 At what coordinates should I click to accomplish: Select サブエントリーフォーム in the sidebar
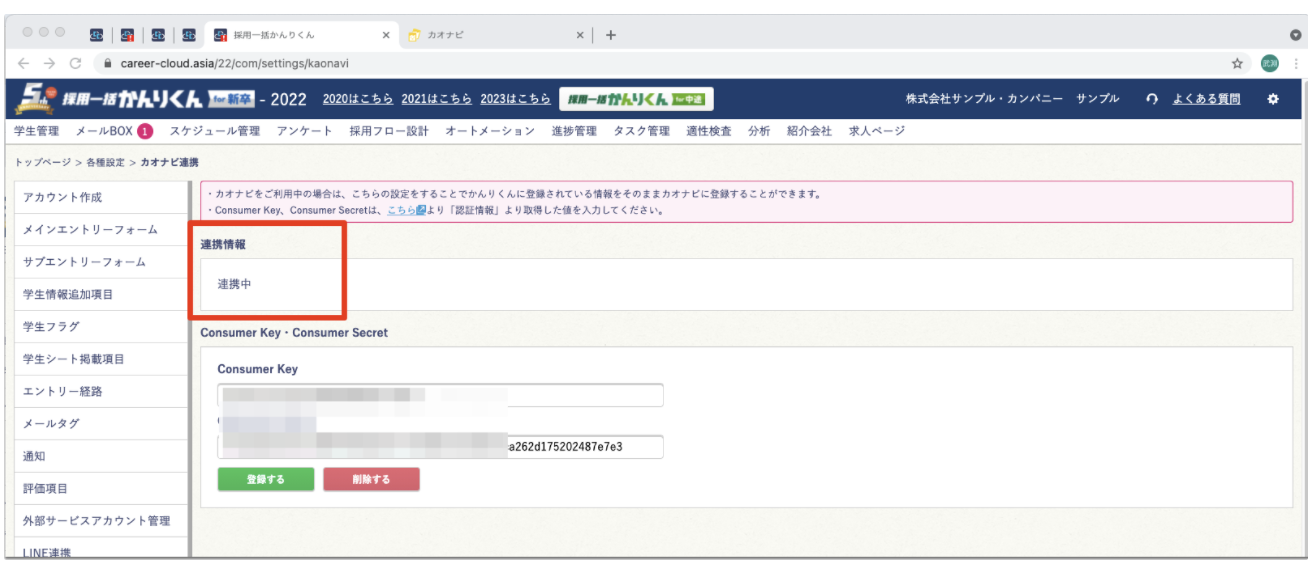(102, 262)
